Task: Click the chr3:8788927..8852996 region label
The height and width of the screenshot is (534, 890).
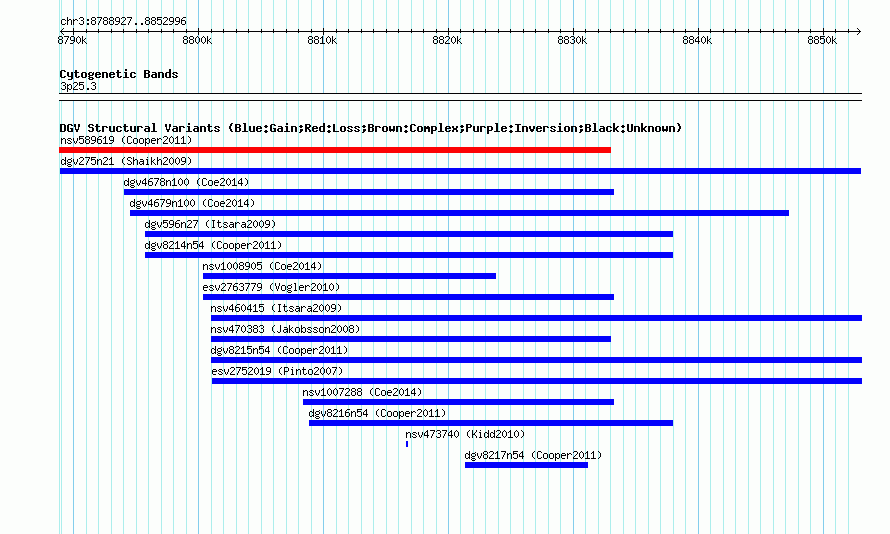Action: [x=123, y=21]
